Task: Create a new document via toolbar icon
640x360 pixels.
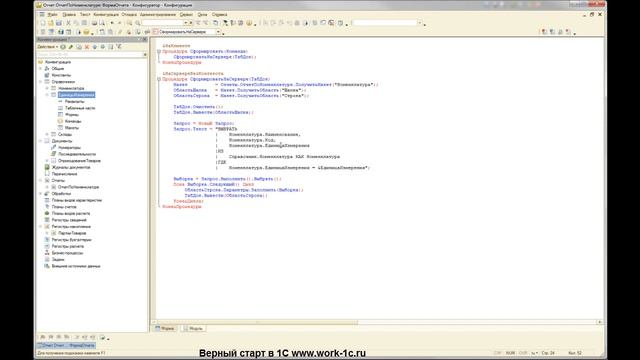Action: [42, 23]
